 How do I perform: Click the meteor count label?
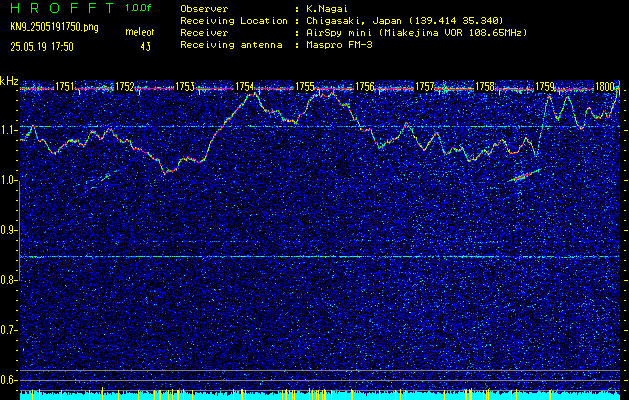pos(140,32)
